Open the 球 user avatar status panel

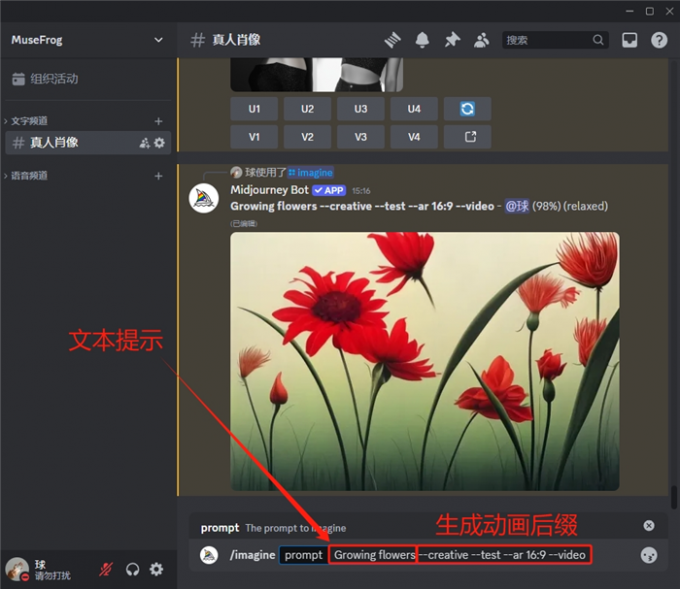coord(17,569)
